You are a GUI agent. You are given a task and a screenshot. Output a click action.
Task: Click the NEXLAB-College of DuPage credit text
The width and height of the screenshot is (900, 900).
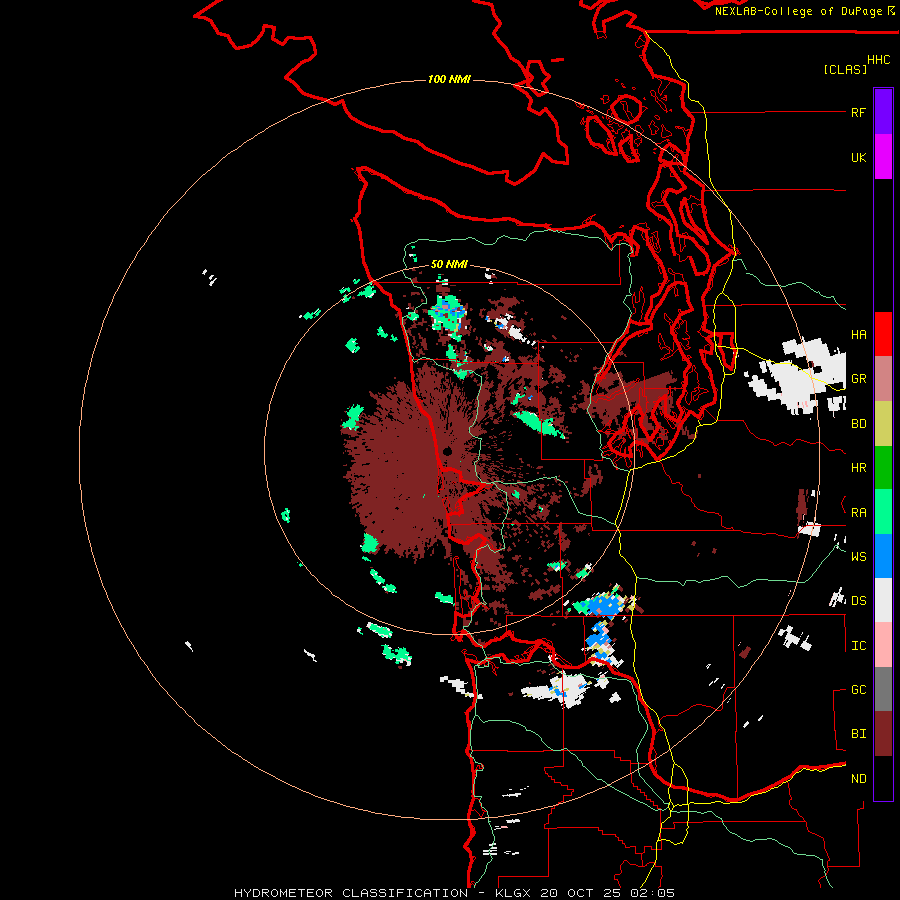798,11
